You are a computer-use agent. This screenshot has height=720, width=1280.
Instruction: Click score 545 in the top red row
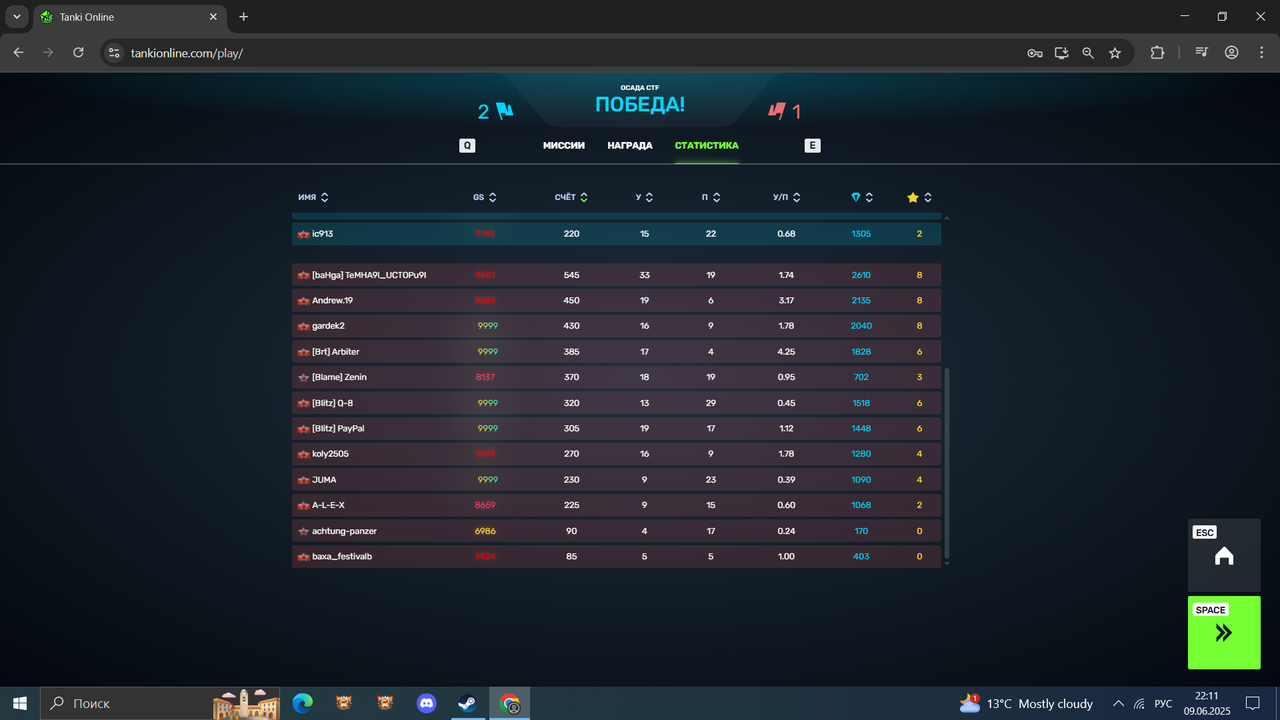pos(572,275)
